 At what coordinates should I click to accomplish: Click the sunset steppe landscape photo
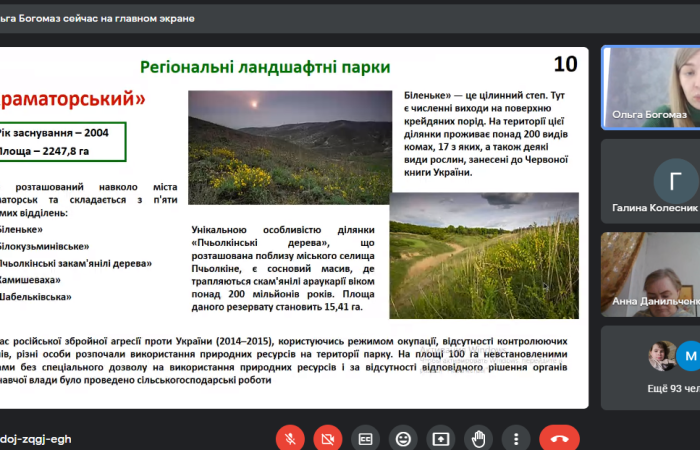[x=289, y=147]
